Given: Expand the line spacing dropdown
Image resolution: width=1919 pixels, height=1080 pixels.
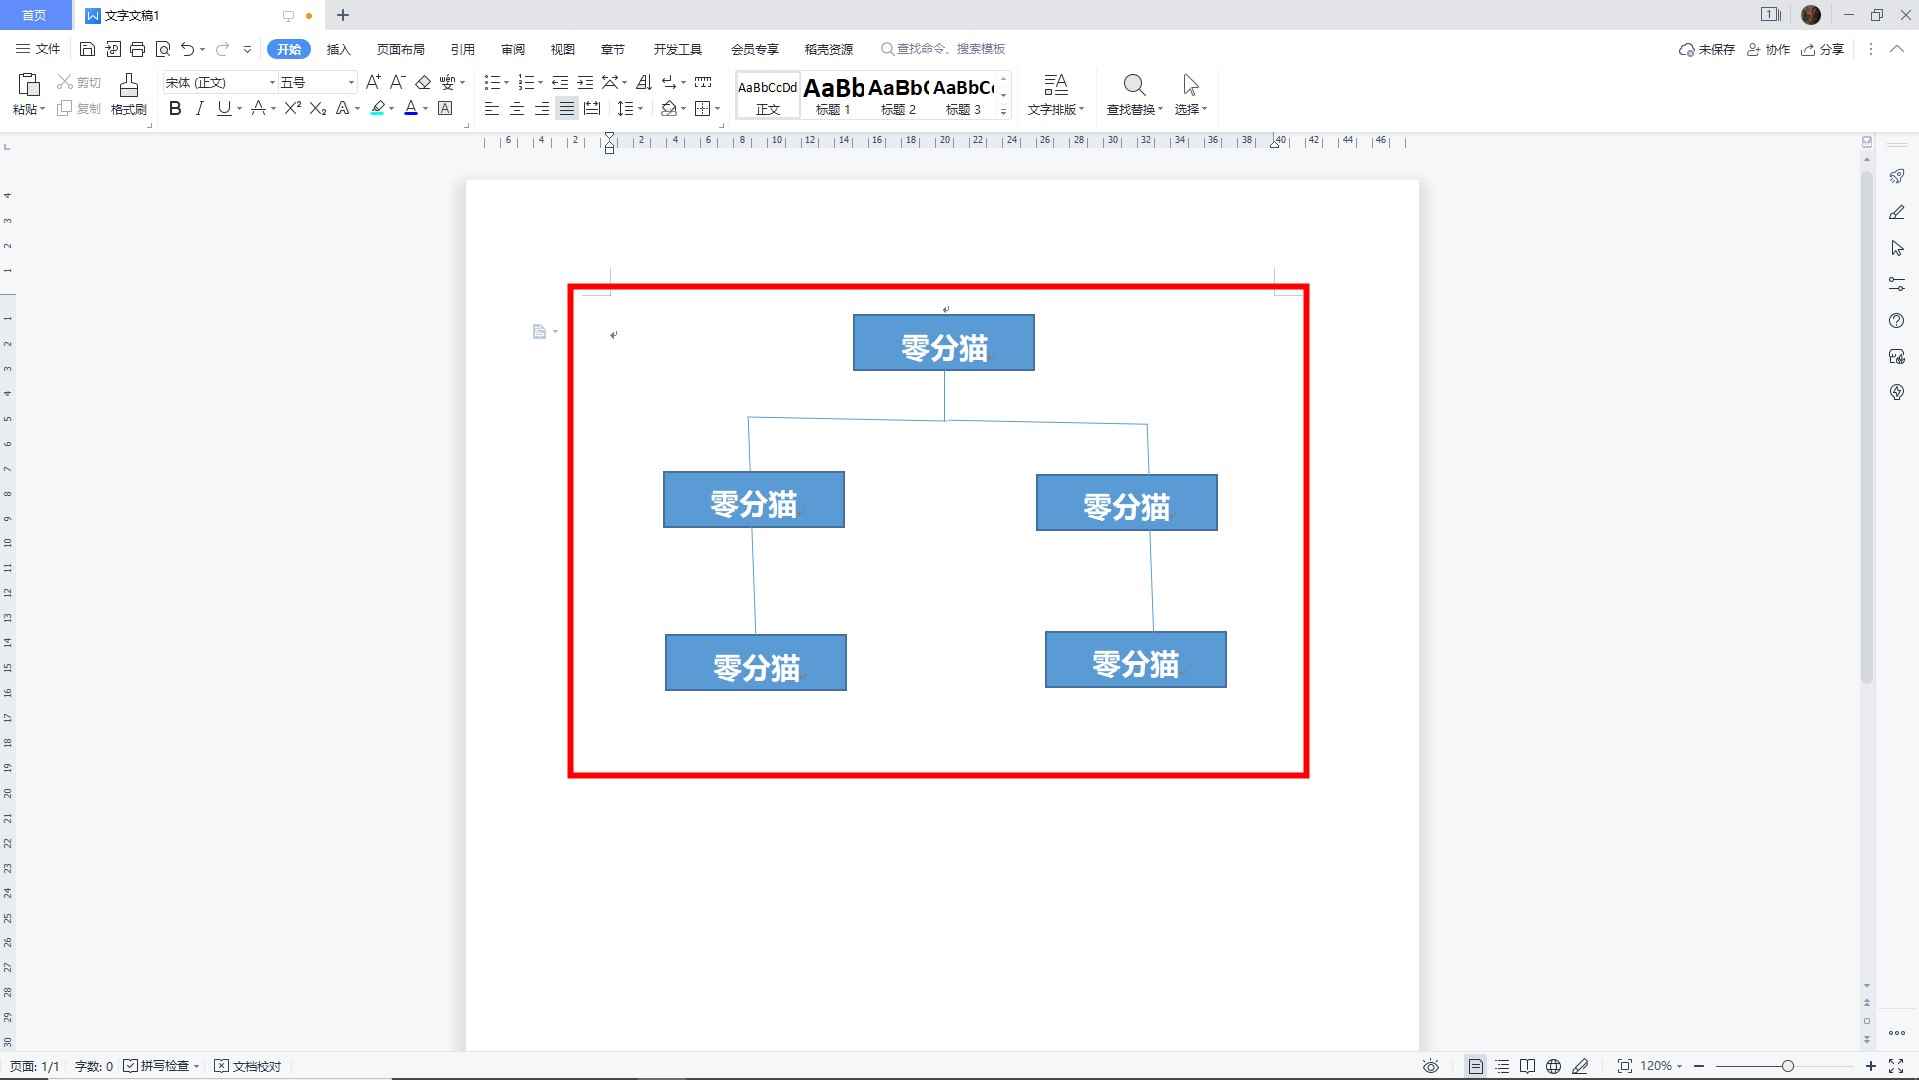Looking at the screenshot, I should coord(631,108).
